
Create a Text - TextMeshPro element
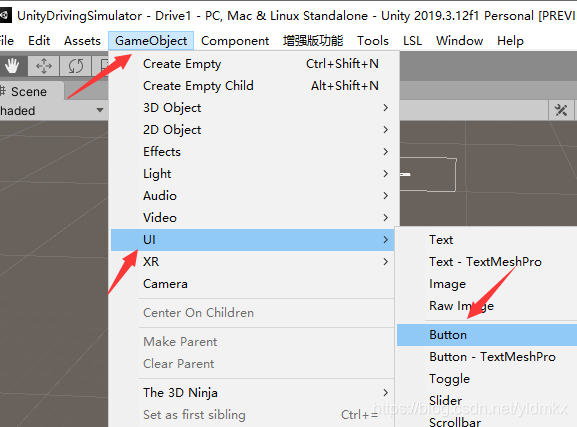pos(487,262)
